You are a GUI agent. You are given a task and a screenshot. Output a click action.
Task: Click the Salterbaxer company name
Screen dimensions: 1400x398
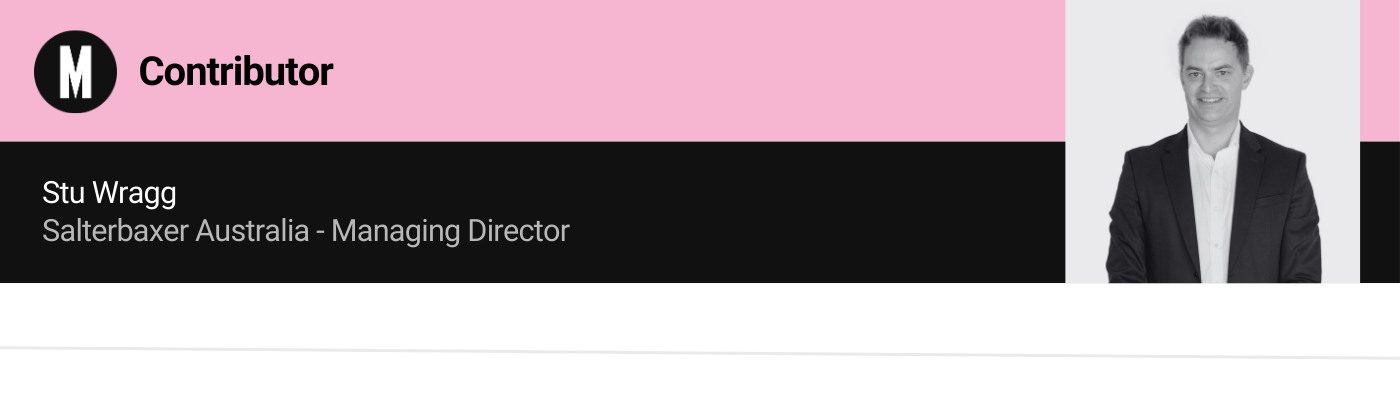[116, 231]
